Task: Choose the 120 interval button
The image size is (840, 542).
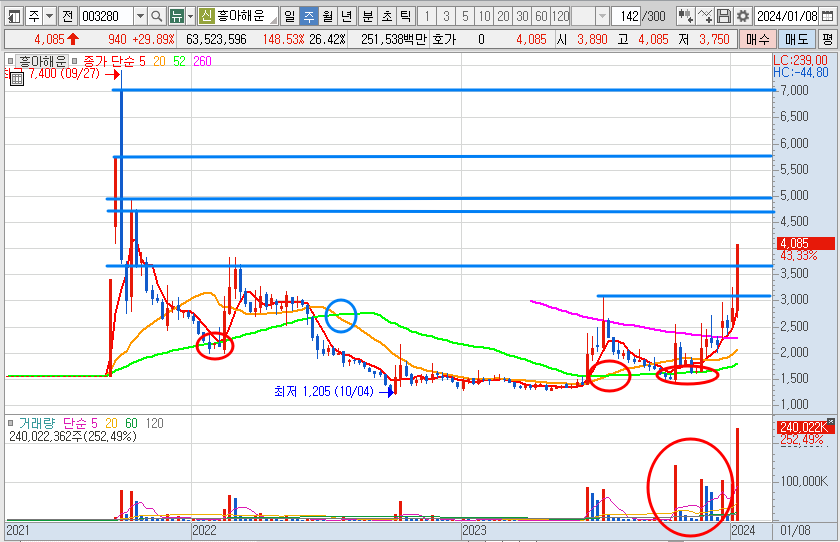Action: tap(560, 17)
